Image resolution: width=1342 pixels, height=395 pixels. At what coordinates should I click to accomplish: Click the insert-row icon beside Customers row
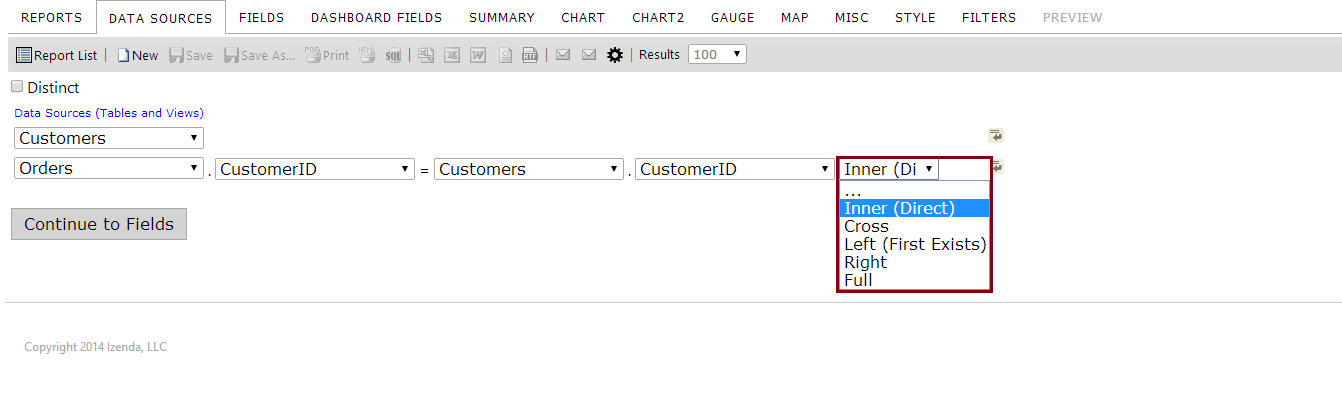996,136
